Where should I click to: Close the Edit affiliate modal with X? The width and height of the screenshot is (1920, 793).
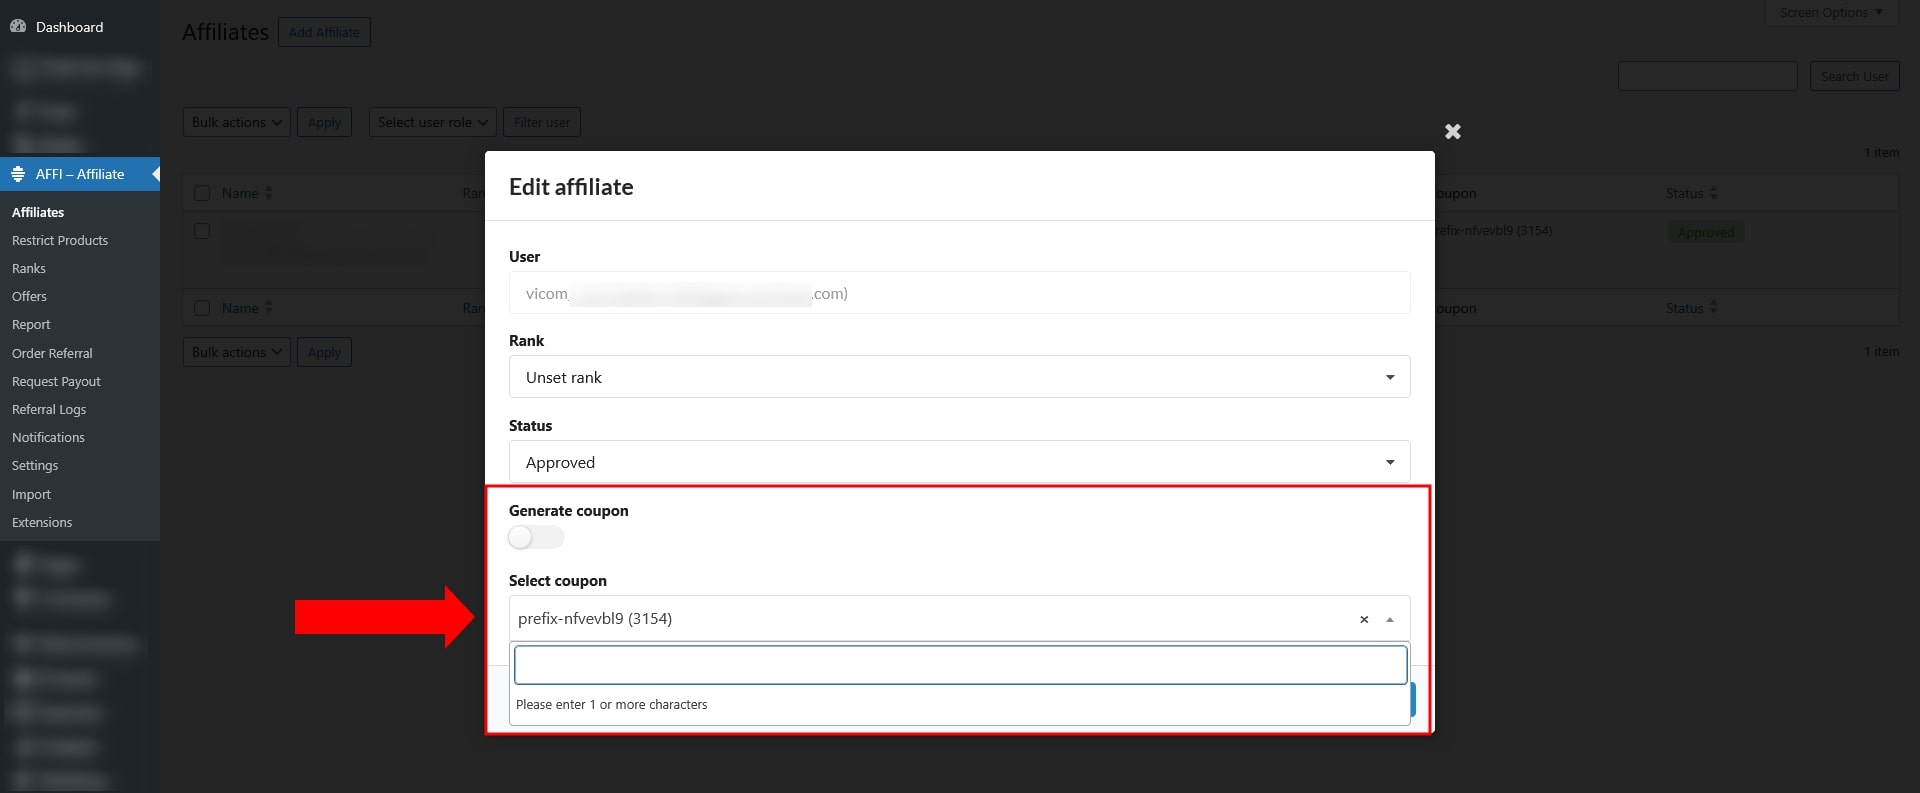1452,132
